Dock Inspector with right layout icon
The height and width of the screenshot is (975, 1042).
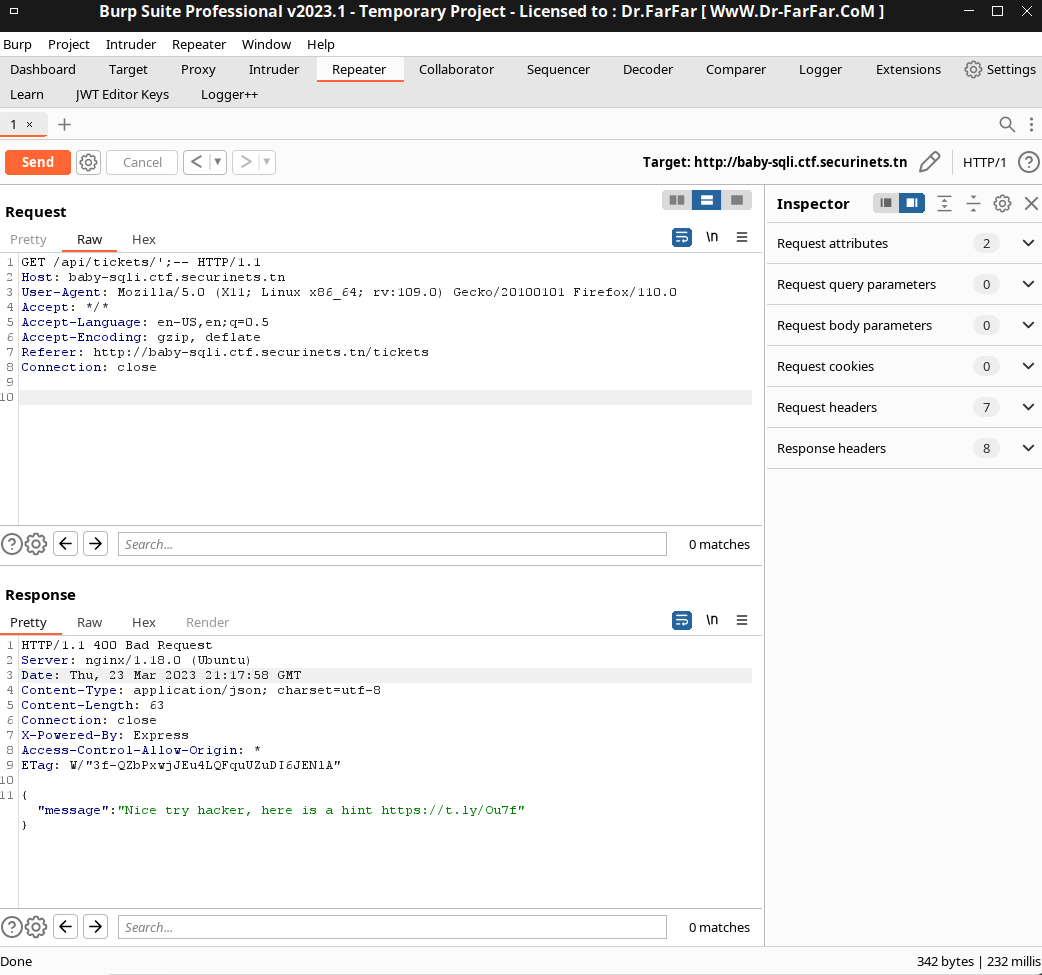click(912, 203)
